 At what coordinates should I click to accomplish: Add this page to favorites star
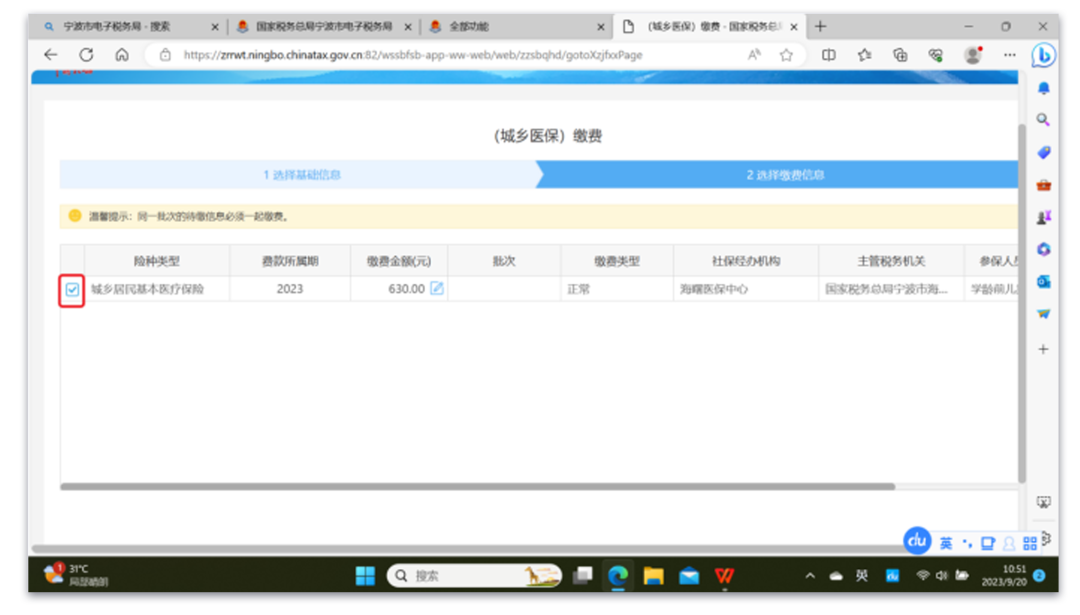point(786,55)
